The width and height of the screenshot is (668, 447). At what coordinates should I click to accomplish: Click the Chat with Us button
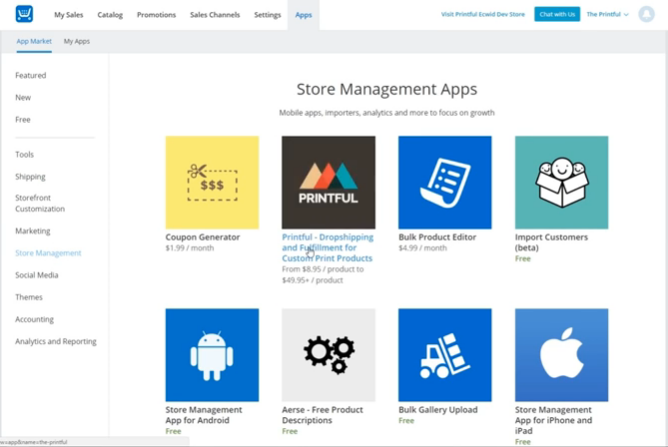pyautogui.click(x=557, y=14)
